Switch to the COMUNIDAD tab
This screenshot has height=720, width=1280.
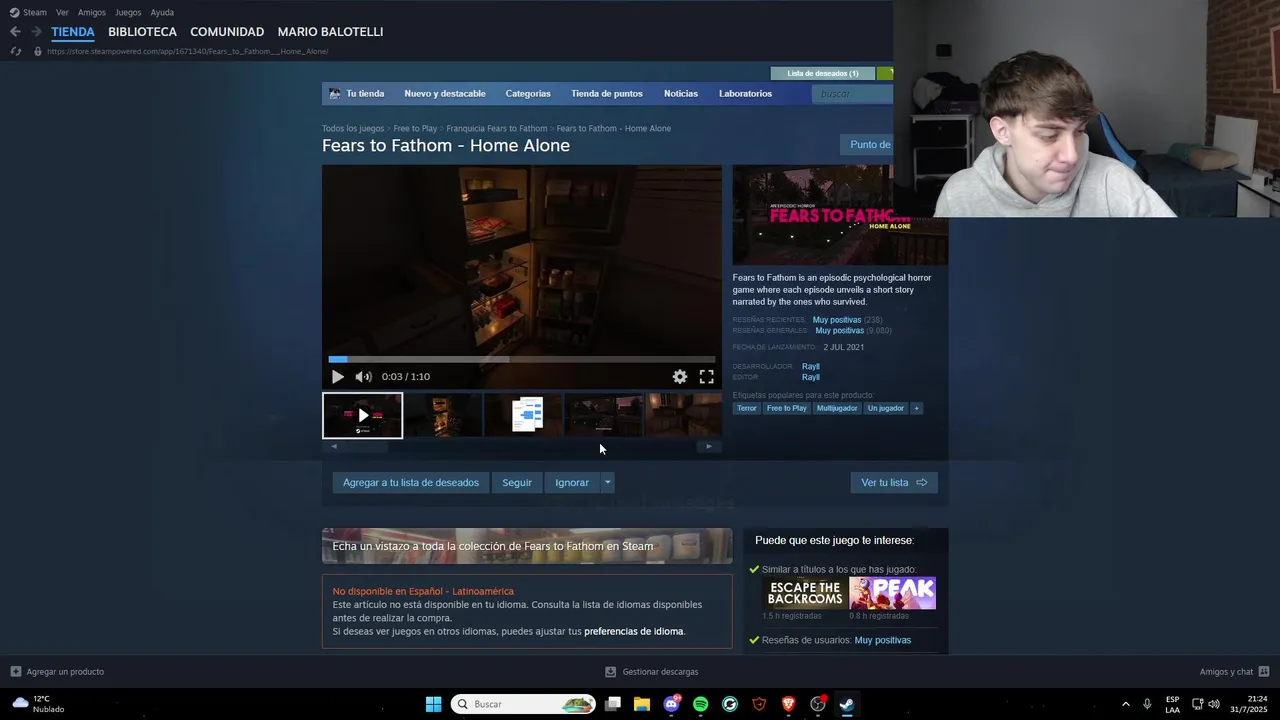pyautogui.click(x=227, y=32)
